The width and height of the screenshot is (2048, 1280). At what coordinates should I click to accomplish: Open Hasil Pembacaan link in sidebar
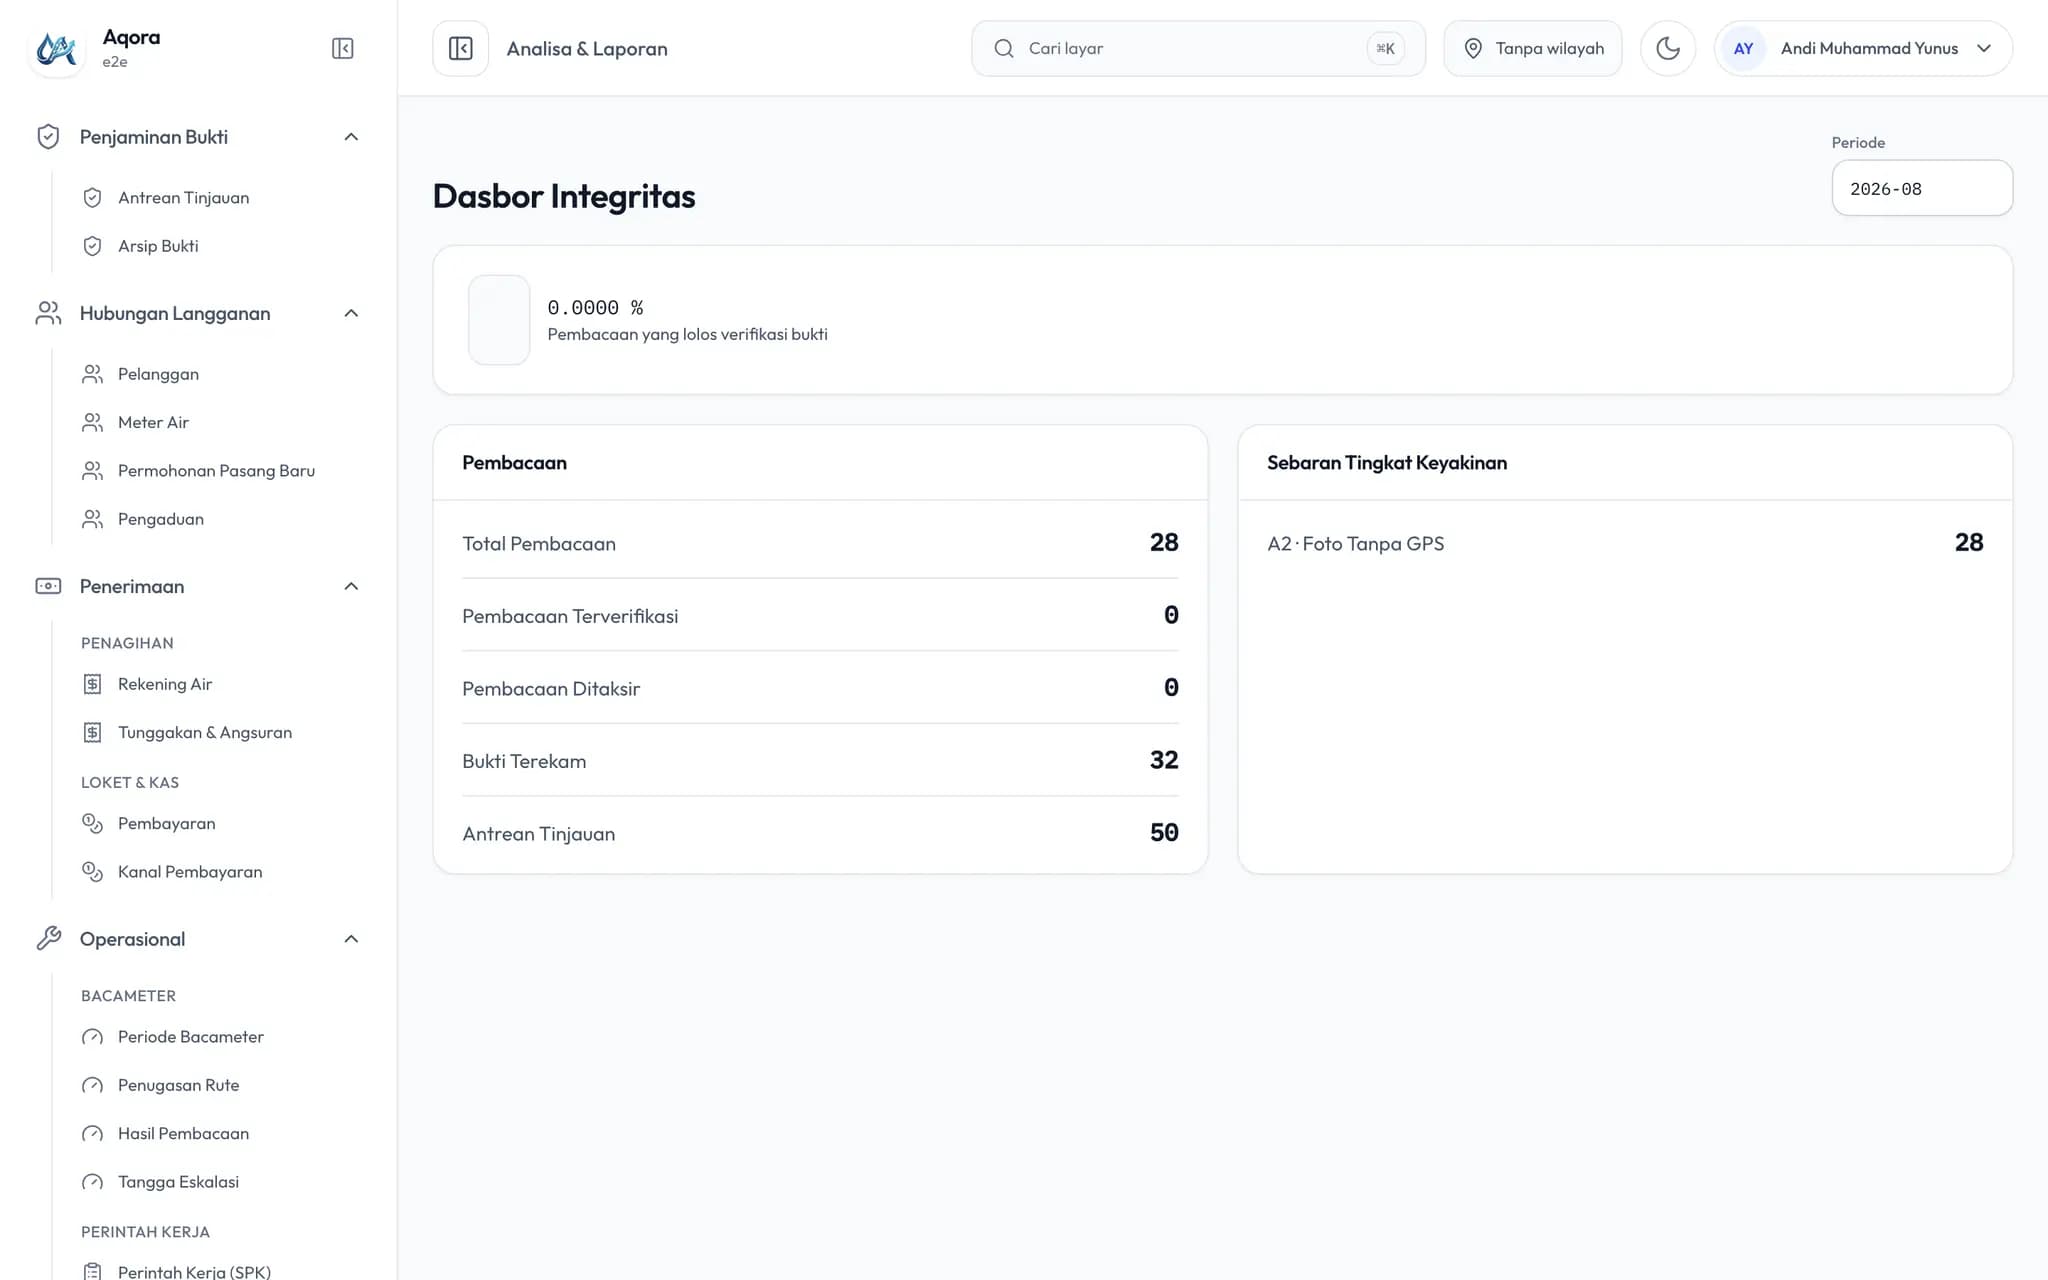(183, 1133)
